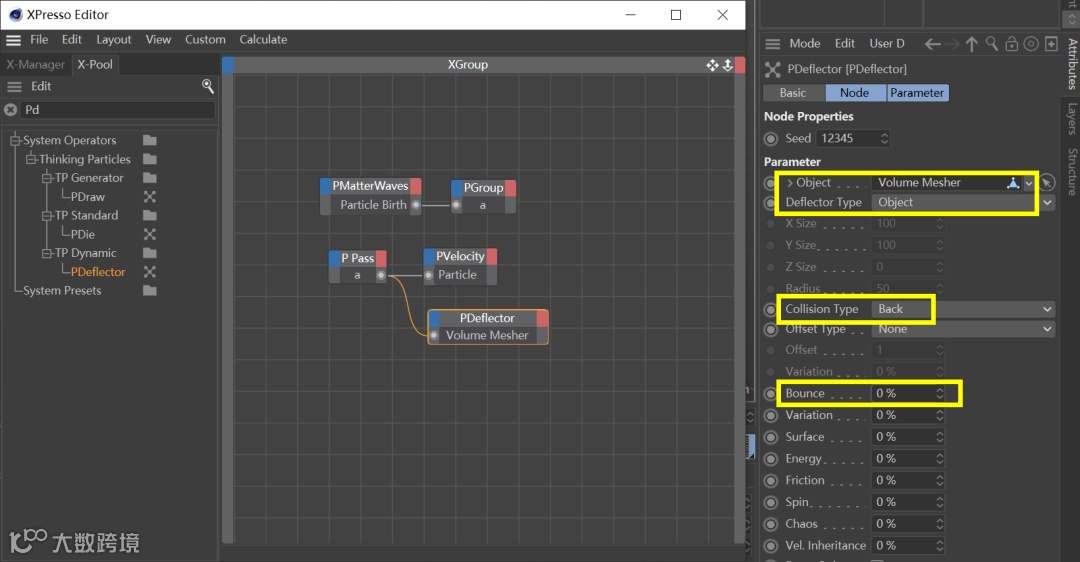Collapse the System Operators tree node

15,140
